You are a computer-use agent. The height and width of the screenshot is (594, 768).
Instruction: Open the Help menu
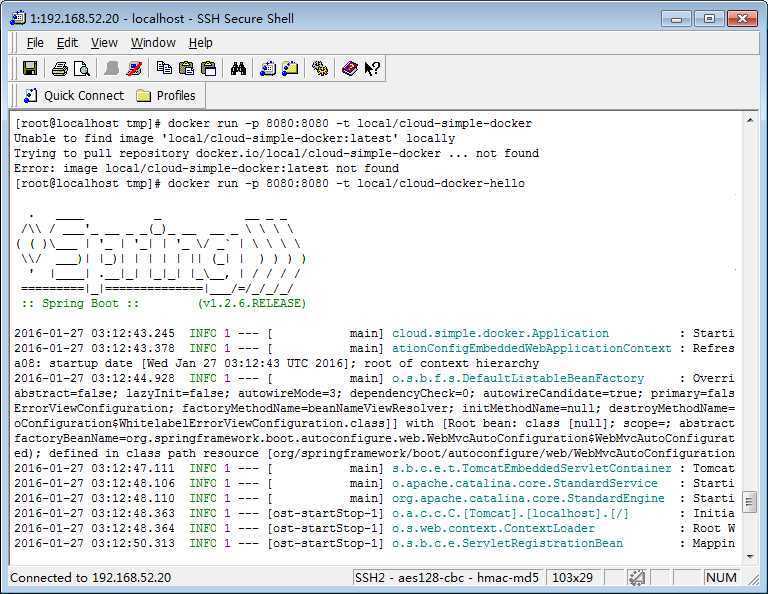[201, 43]
